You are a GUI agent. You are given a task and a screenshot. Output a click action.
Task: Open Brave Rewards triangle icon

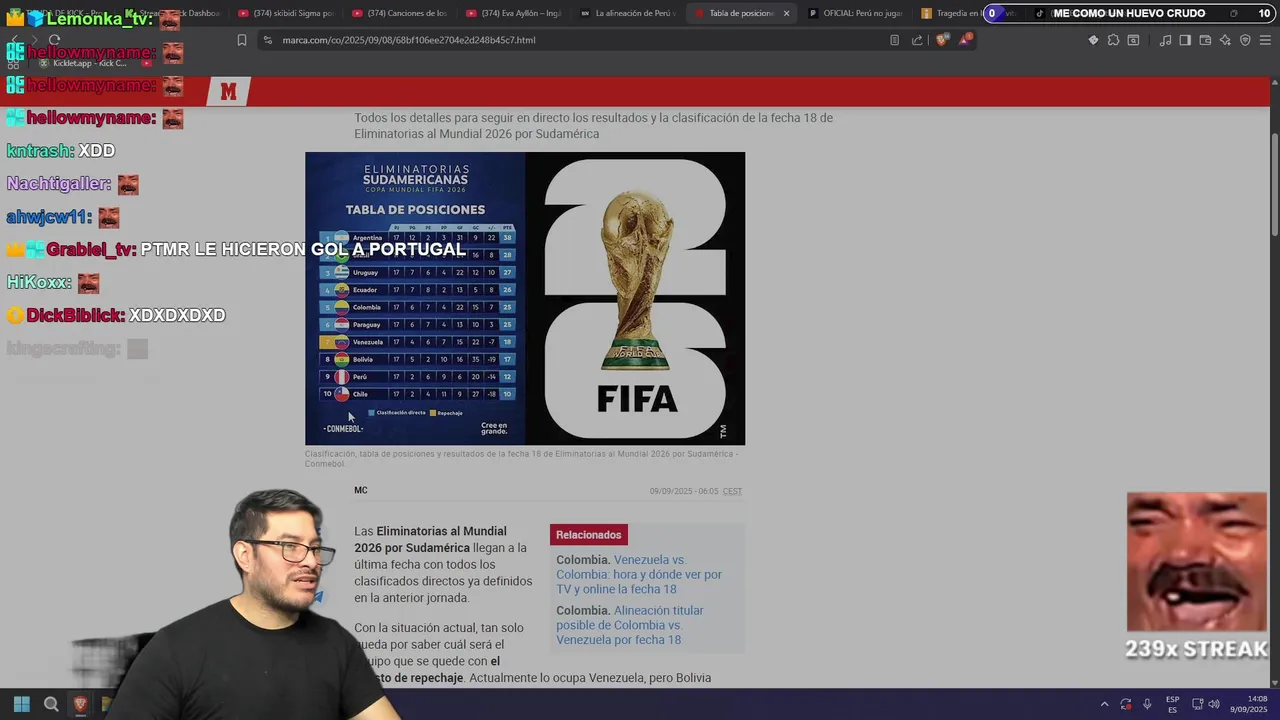click(965, 40)
